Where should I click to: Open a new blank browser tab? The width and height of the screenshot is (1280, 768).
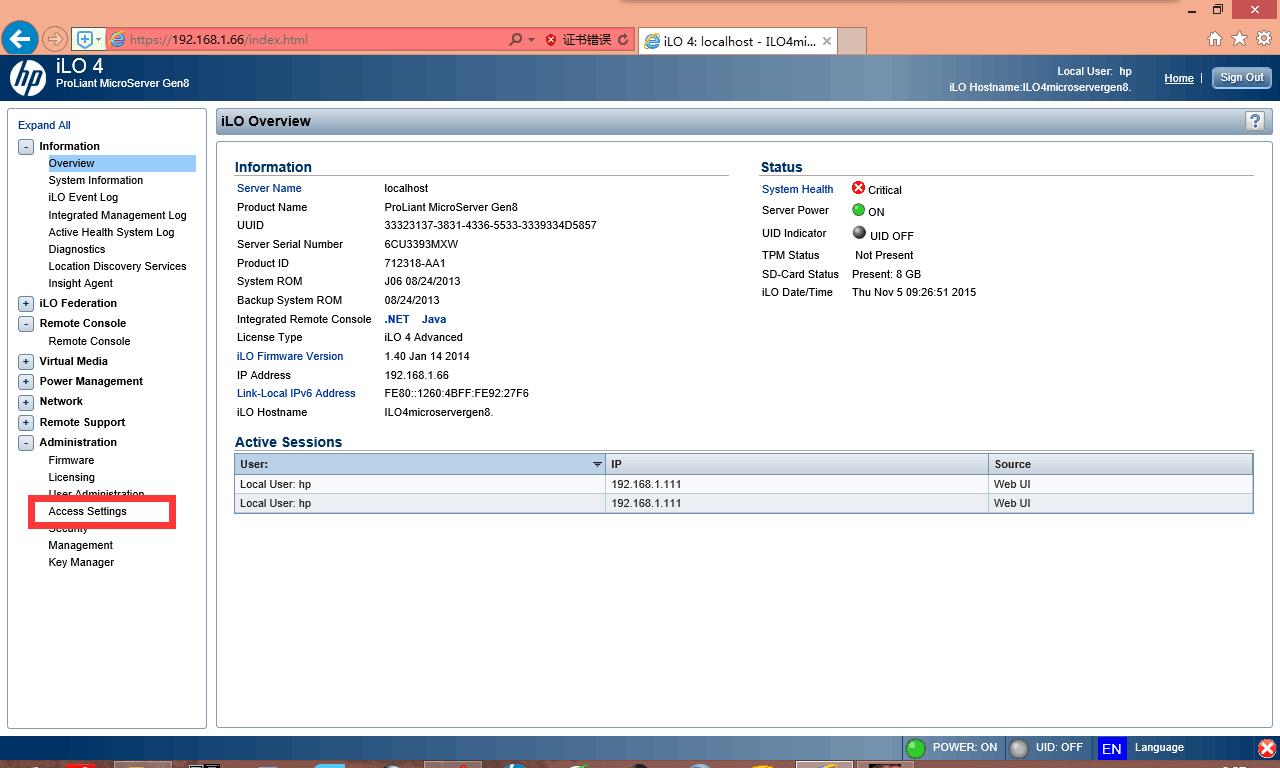851,41
